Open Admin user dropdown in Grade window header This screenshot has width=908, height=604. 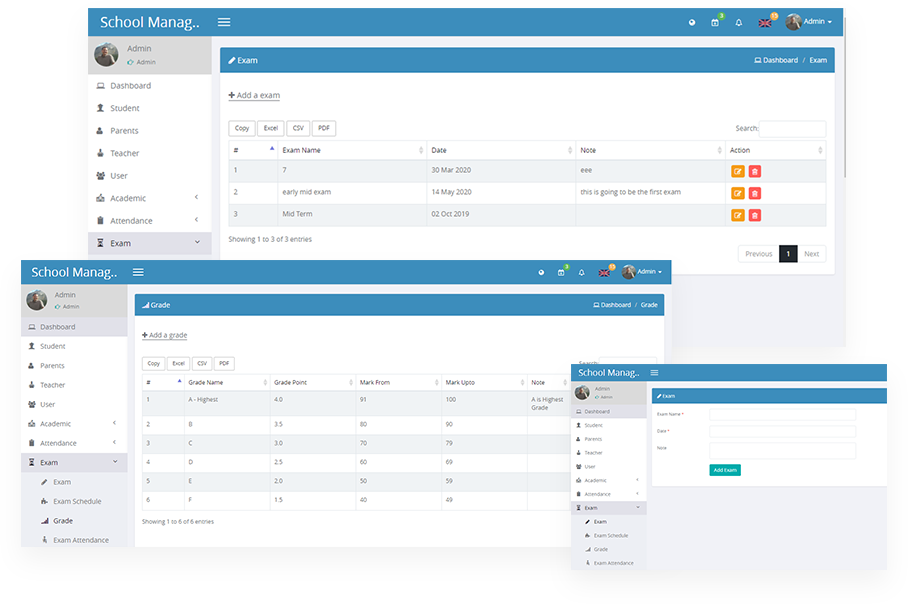[642, 272]
